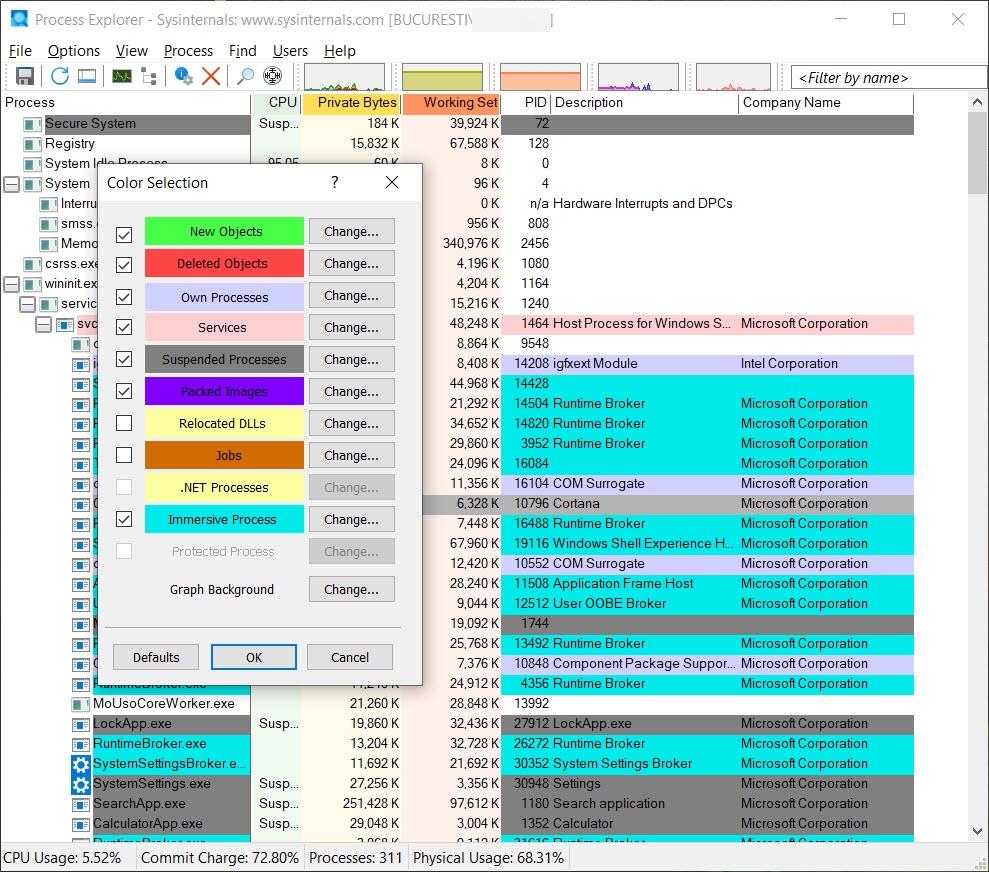Click the green CPU graph toolbar icon
Image resolution: width=989 pixels, height=872 pixels.
click(x=122, y=76)
